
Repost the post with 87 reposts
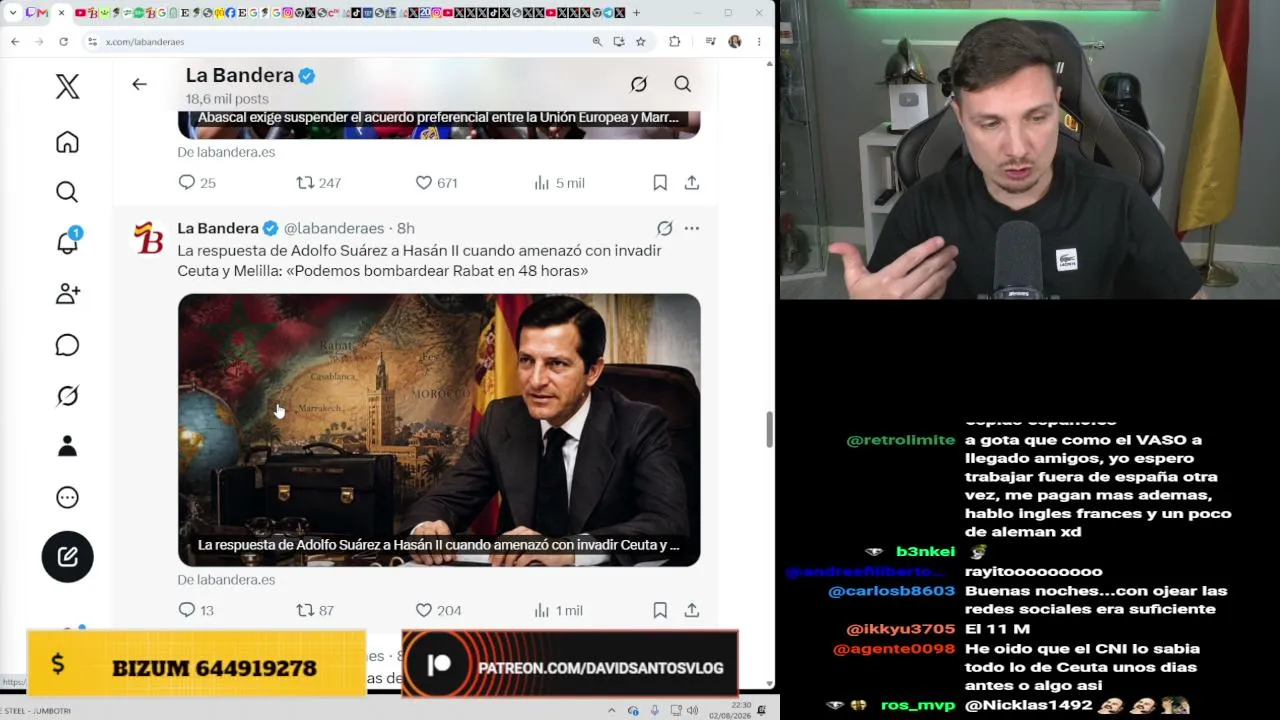(x=315, y=610)
